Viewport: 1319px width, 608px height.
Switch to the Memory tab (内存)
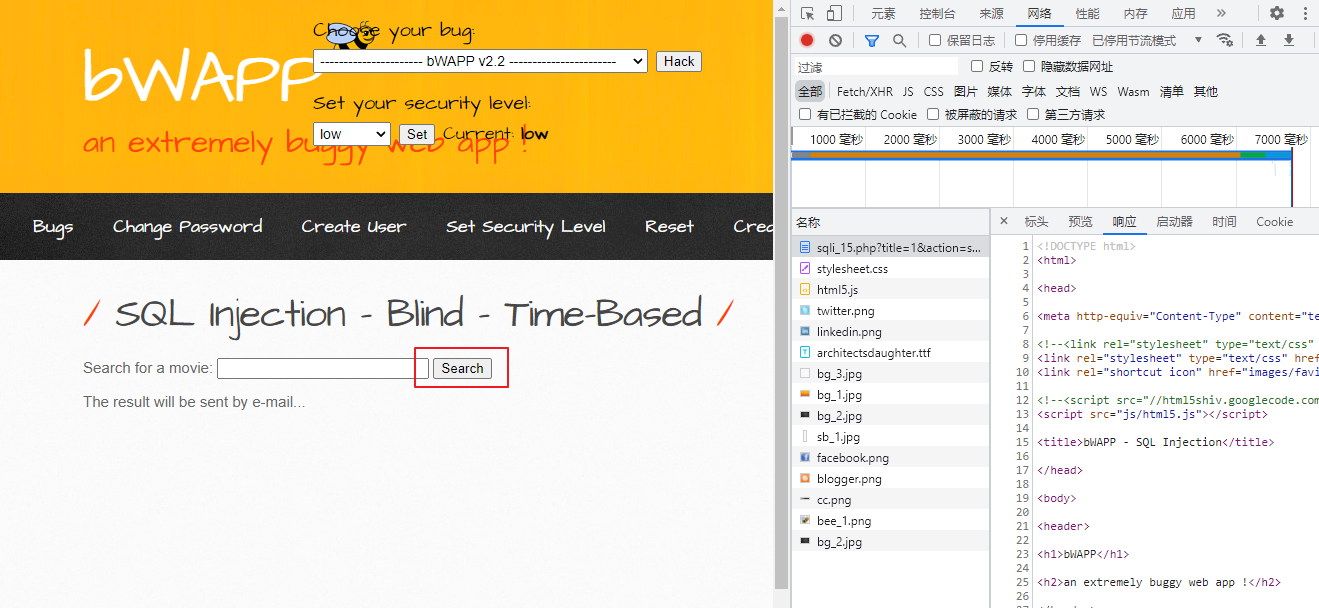tap(1135, 13)
